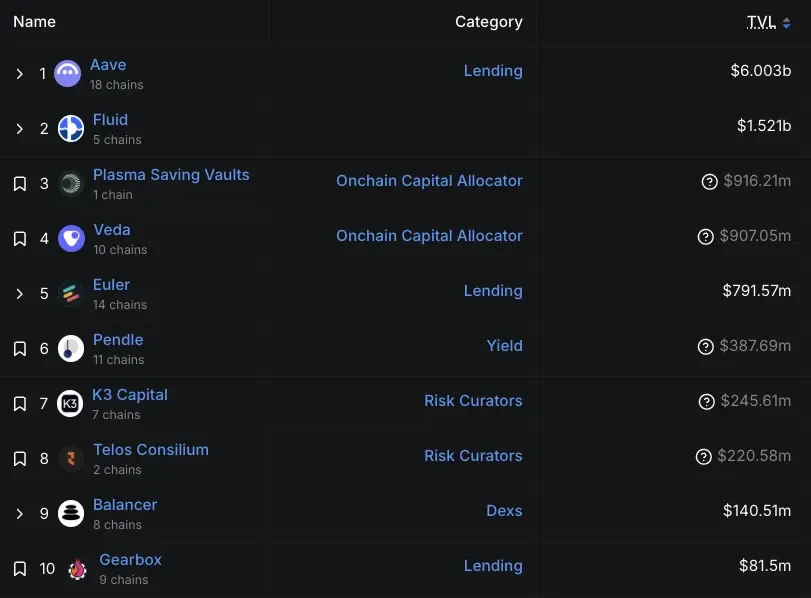The width and height of the screenshot is (811, 598).
Task: Expand the Balancer row details
Action: (18, 513)
